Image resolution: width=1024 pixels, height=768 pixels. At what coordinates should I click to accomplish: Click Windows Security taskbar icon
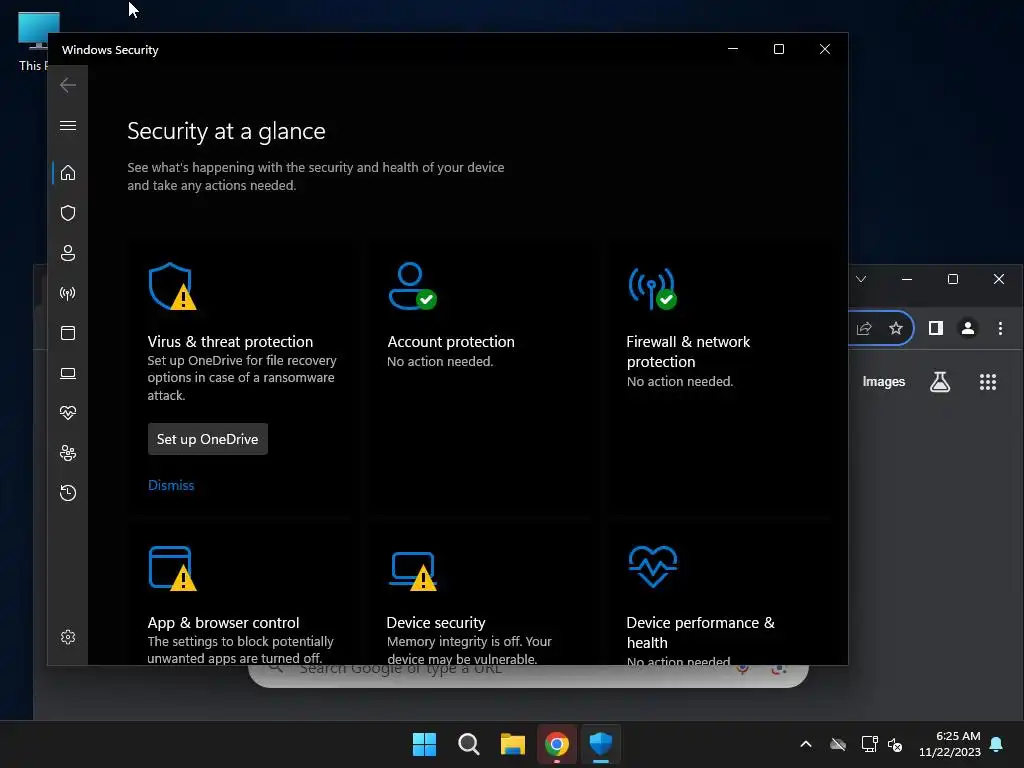tap(601, 744)
